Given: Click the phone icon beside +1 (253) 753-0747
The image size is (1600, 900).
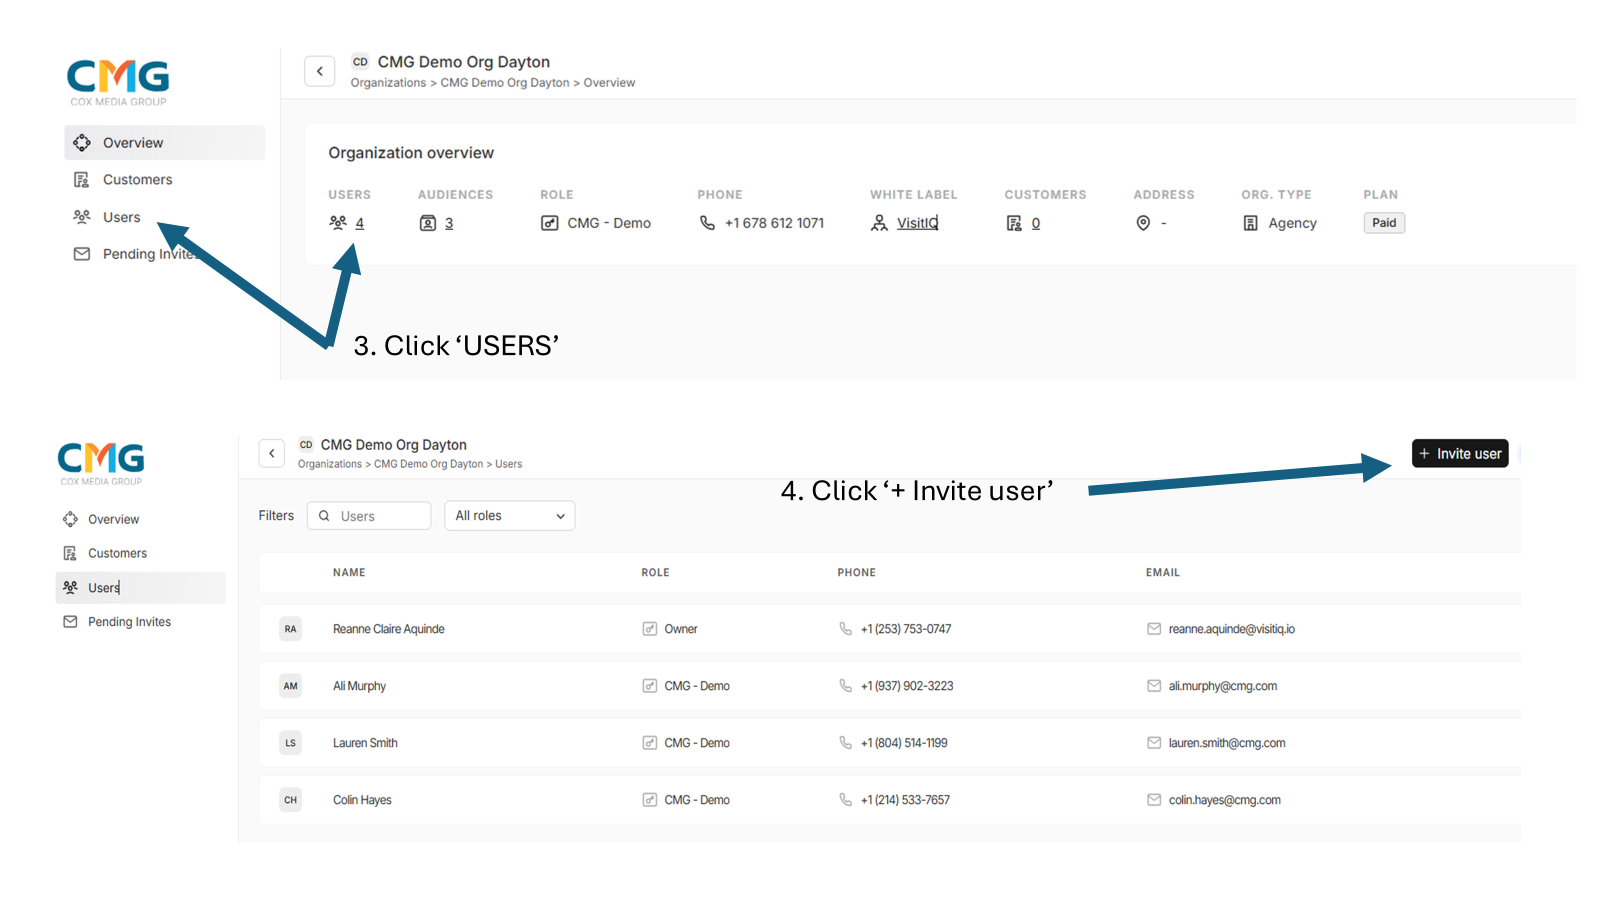Looking at the screenshot, I should (846, 629).
